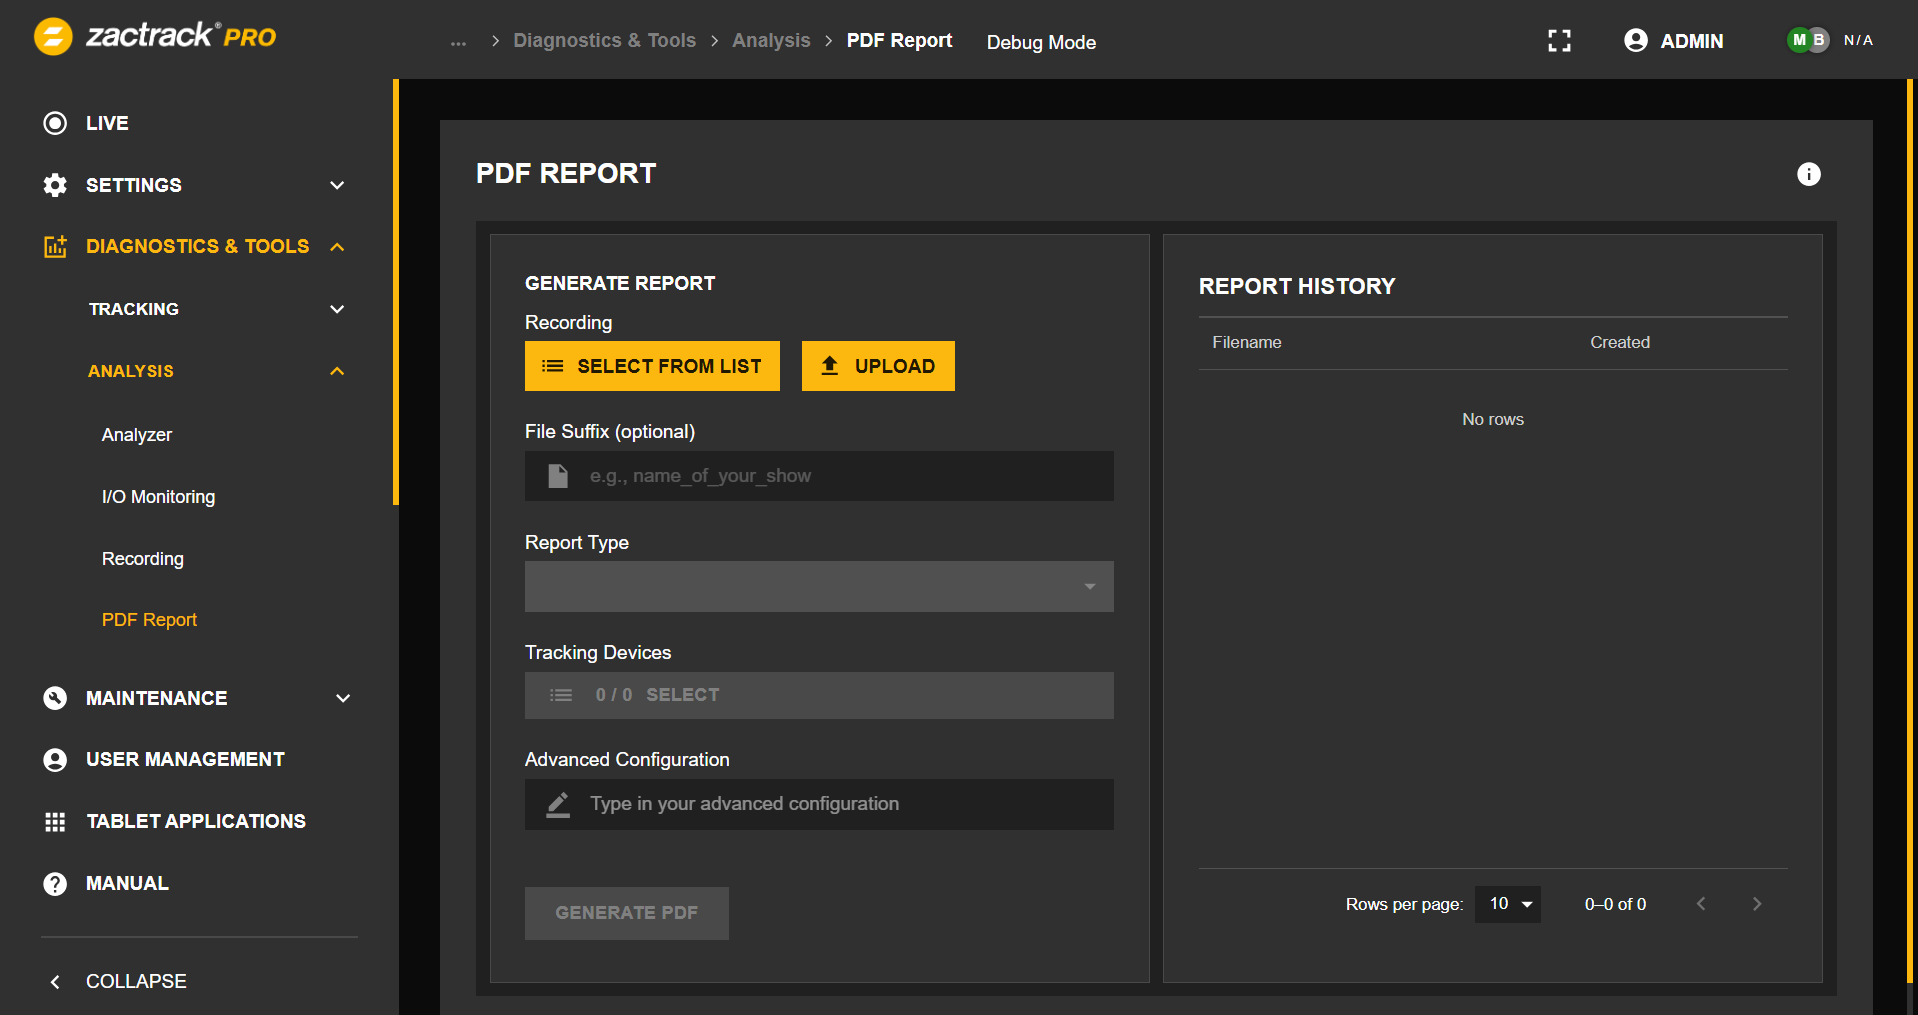Select PDF Report in sidebar
The width and height of the screenshot is (1918, 1015).
[149, 620]
